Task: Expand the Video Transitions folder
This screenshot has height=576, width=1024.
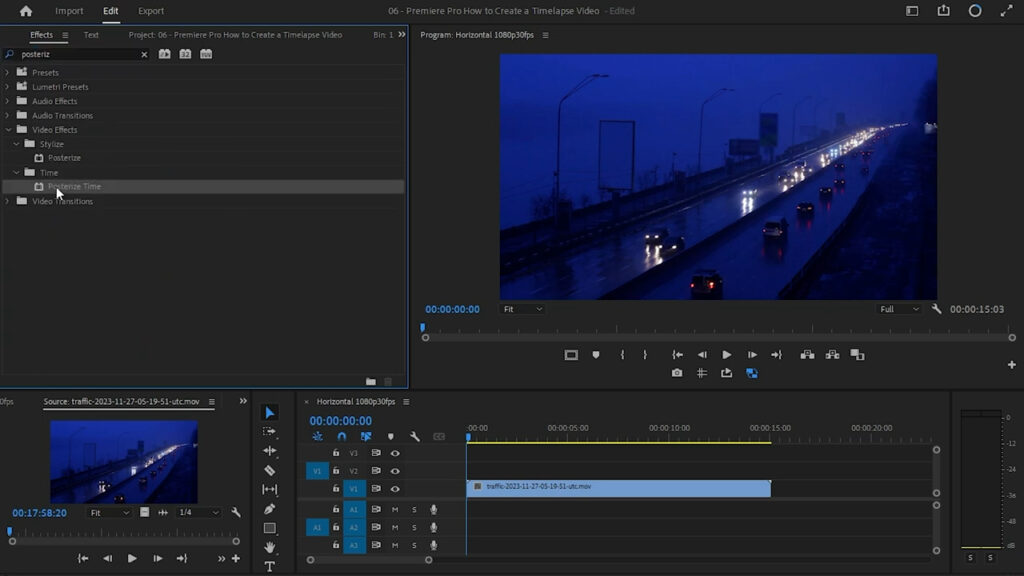Action: tap(7, 201)
